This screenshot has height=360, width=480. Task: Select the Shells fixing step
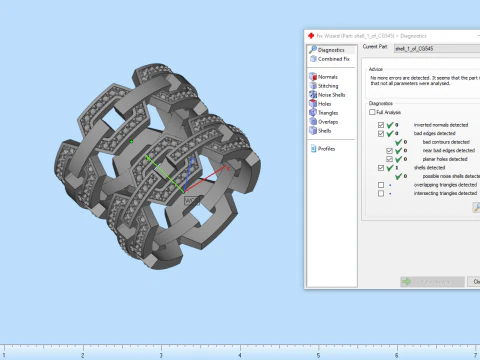pos(320,131)
